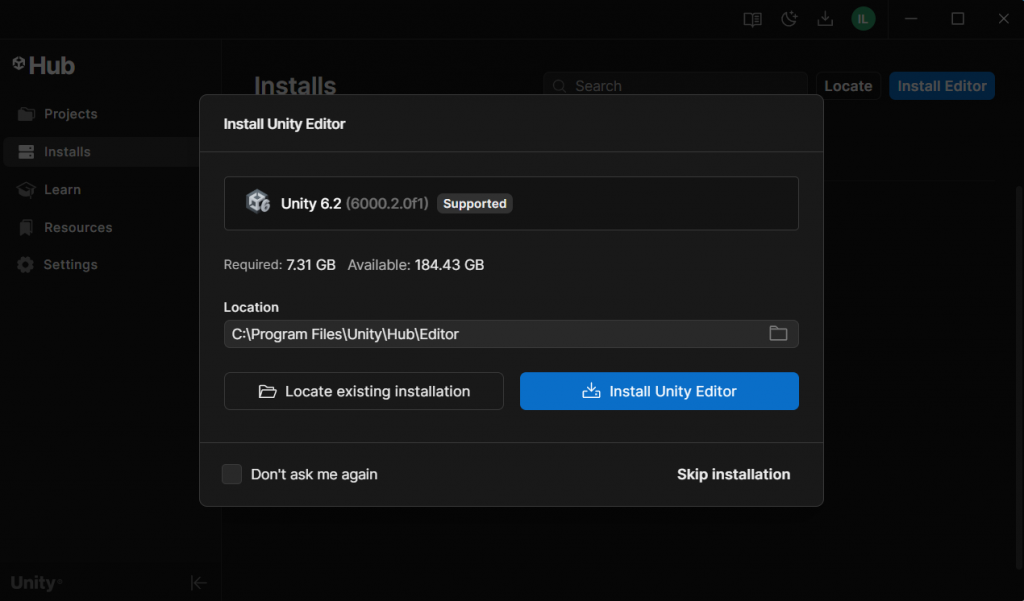Click the Learn graduation cap icon
This screenshot has width=1024, height=601.
coord(26,189)
